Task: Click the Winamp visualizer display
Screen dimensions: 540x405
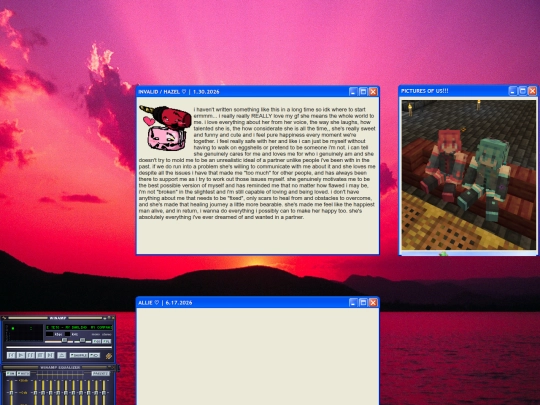Action: pyautogui.click(x=24, y=333)
